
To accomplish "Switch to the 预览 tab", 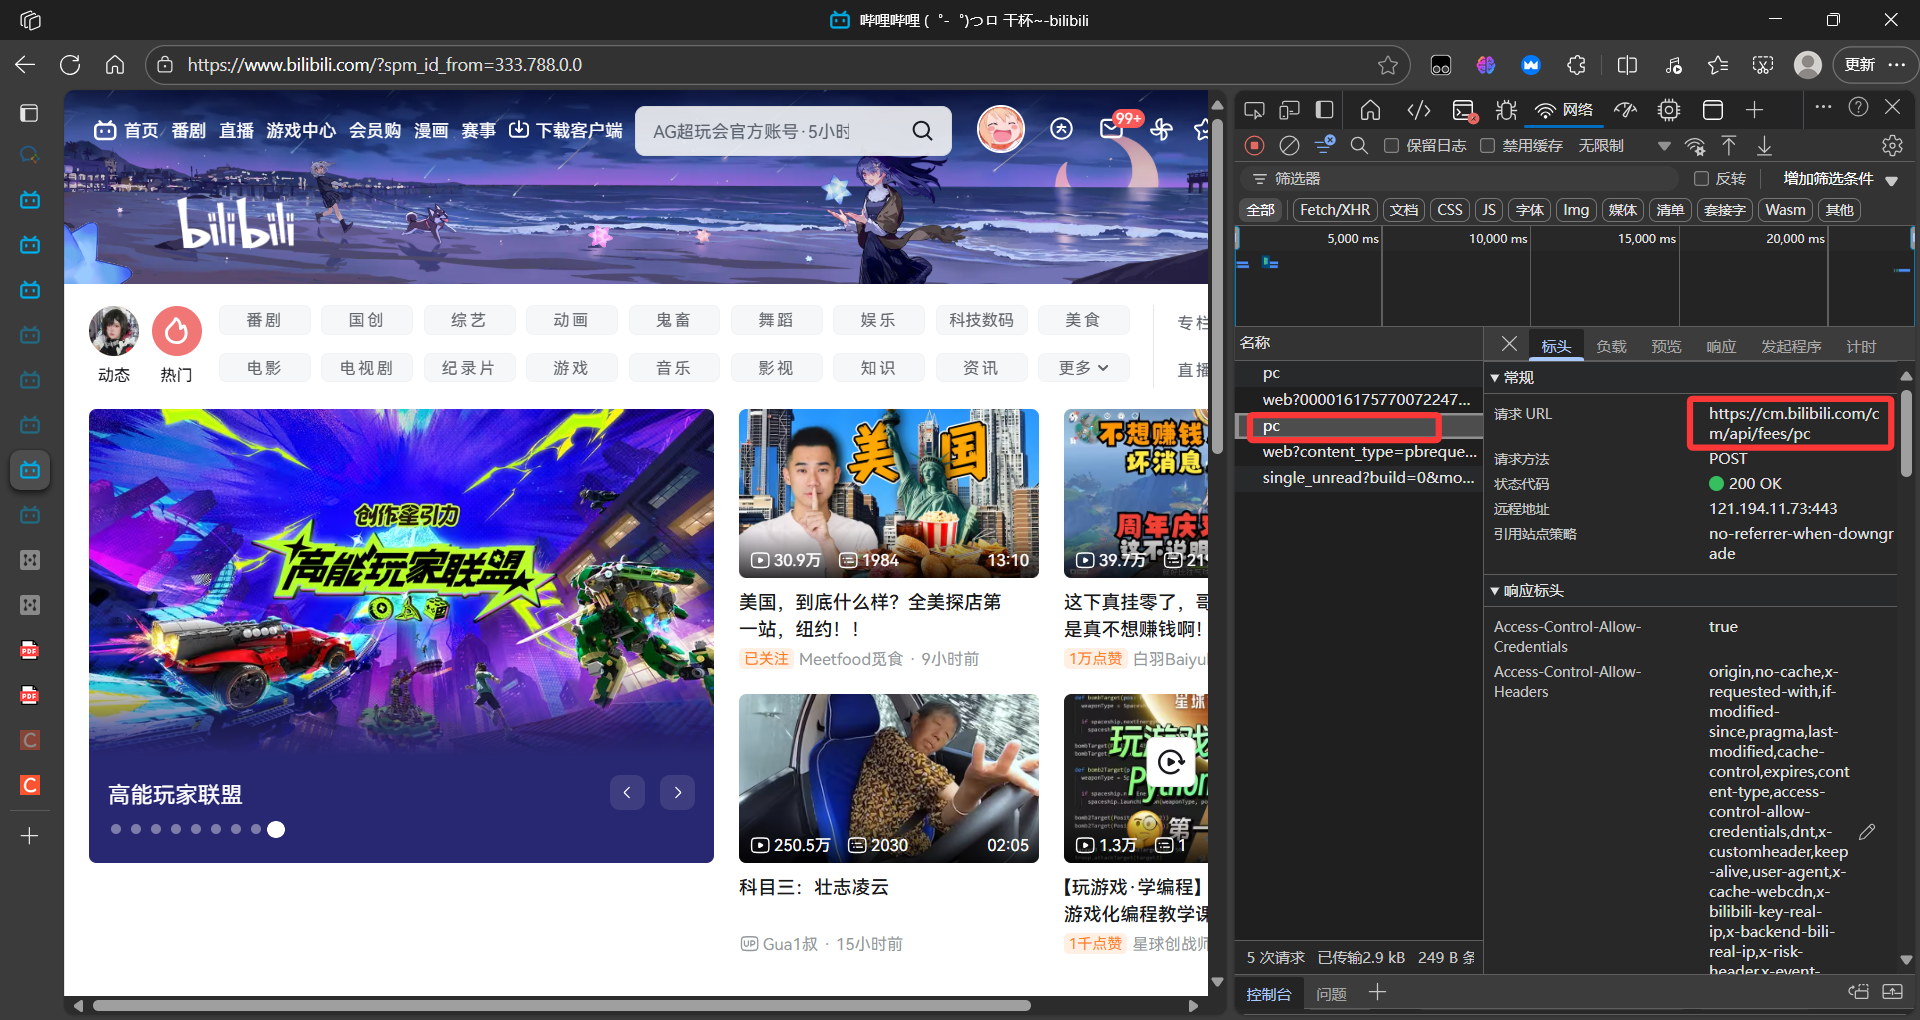I will point(1666,346).
